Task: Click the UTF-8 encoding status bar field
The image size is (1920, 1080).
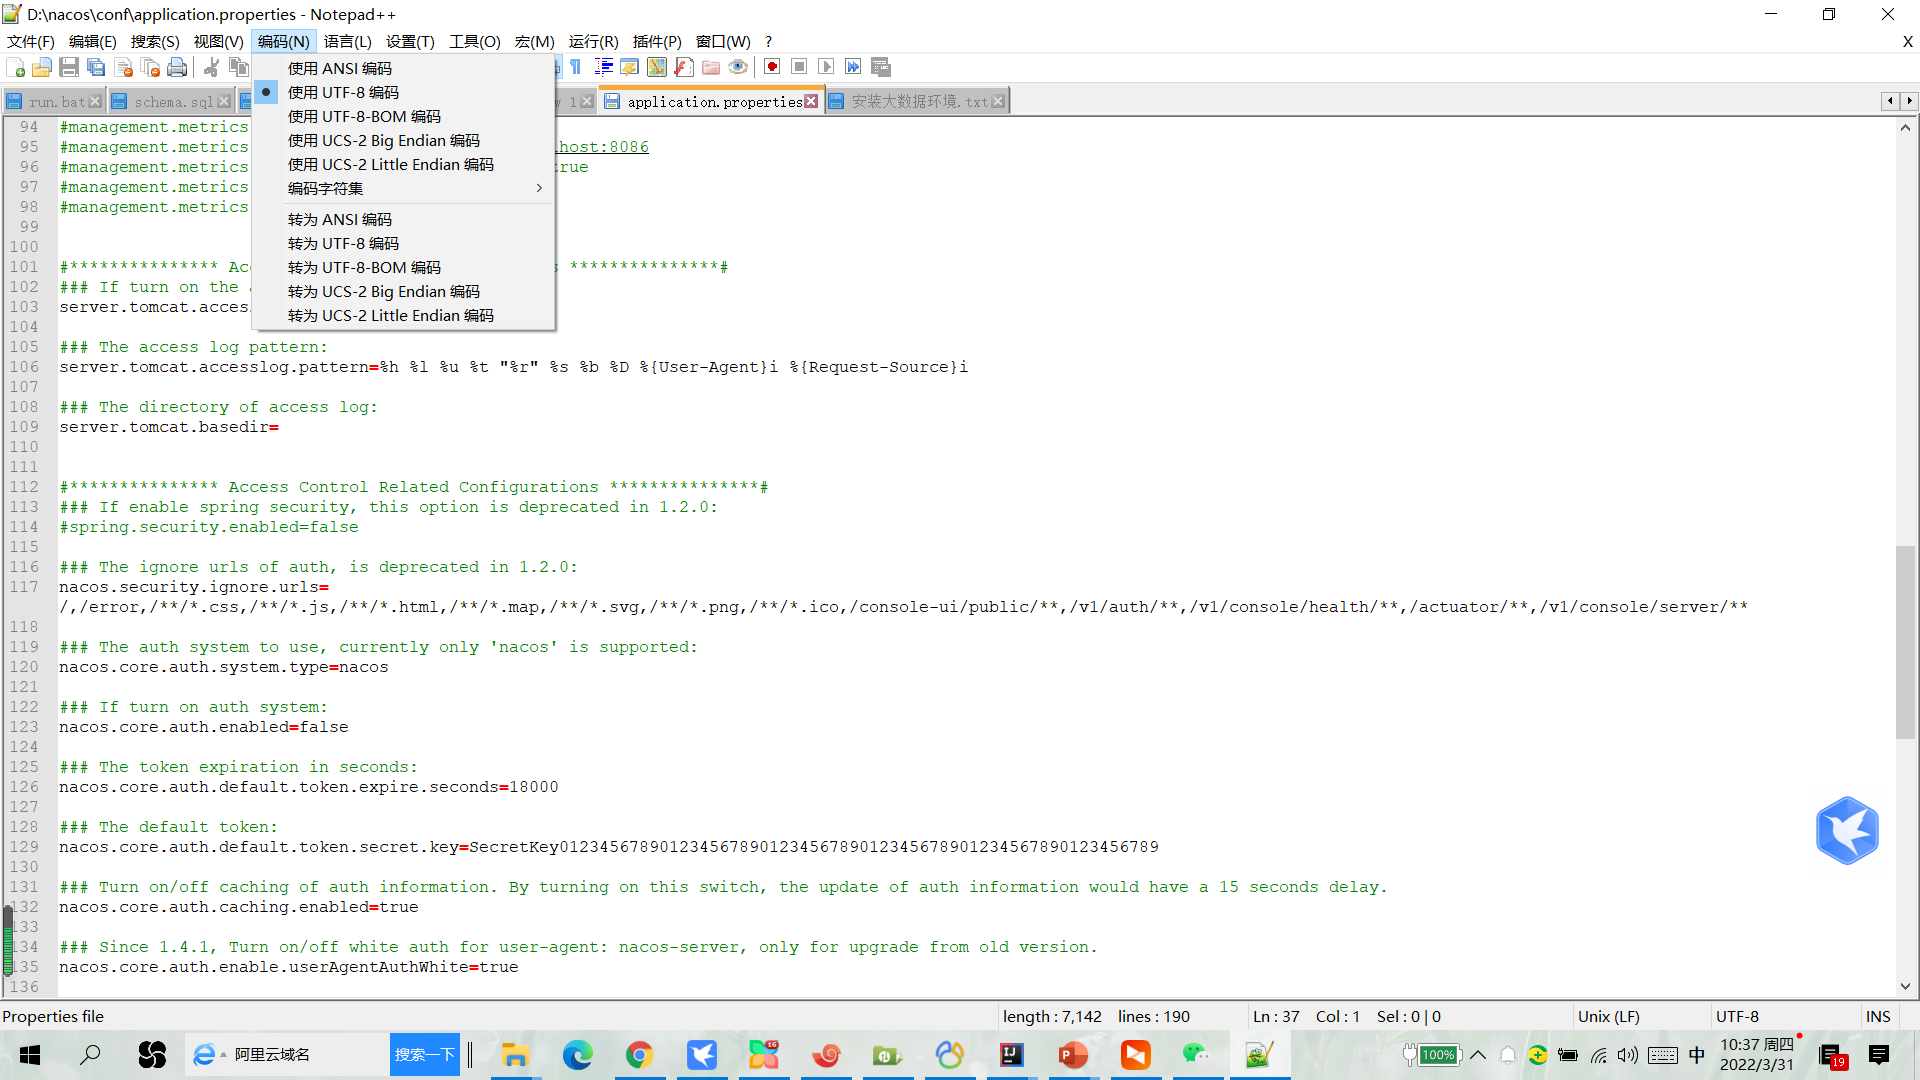Action: point(1737,1016)
